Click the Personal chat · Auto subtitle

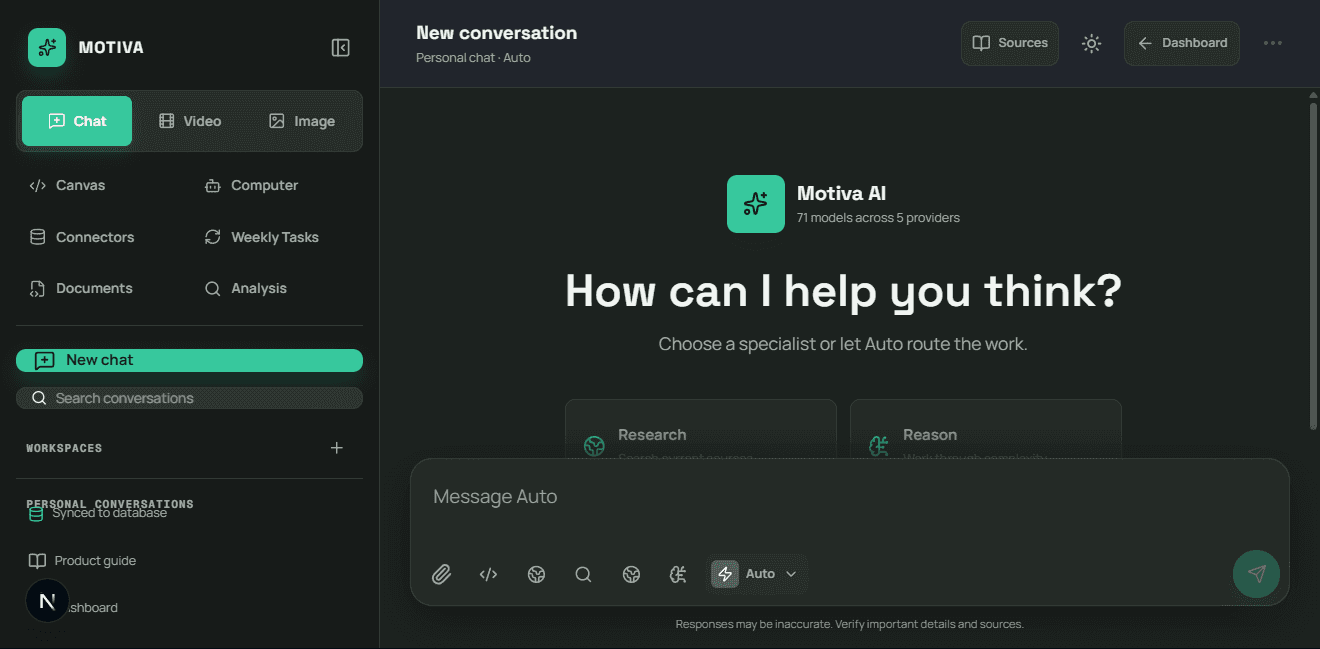pos(473,58)
